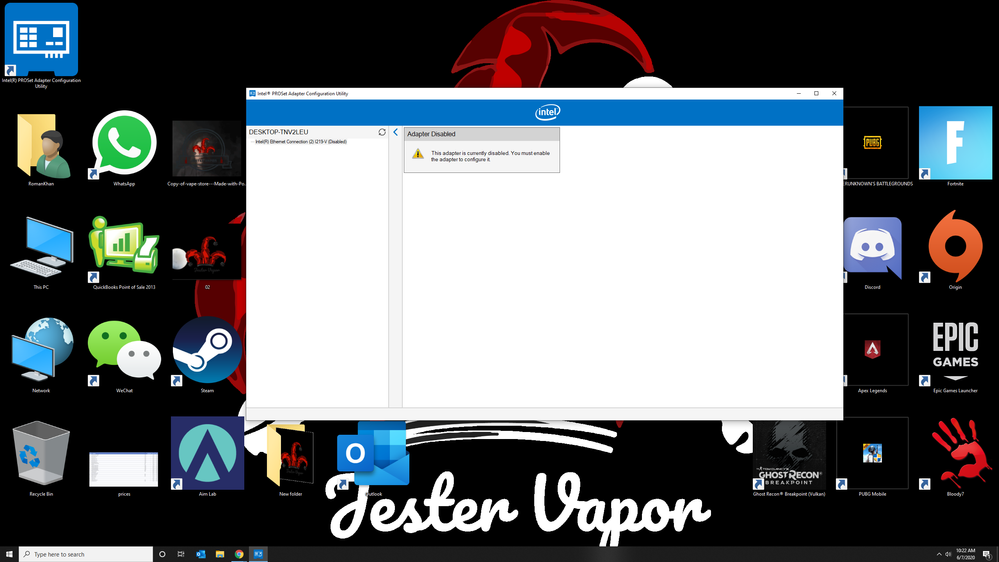Select the Aim Lab desktop shortcut
Image resolution: width=999 pixels, height=562 pixels.
coord(207,458)
